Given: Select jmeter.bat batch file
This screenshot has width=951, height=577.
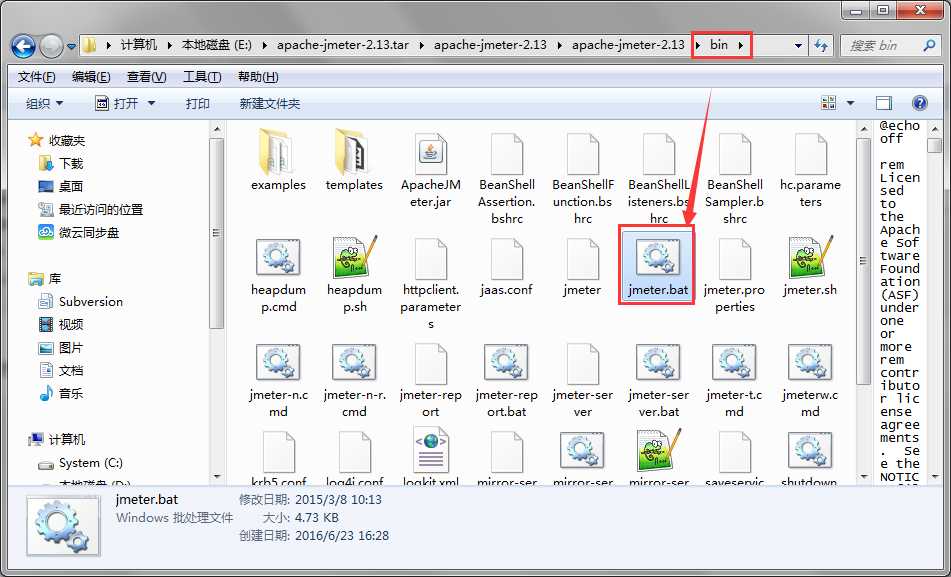Looking at the screenshot, I should 658,265.
